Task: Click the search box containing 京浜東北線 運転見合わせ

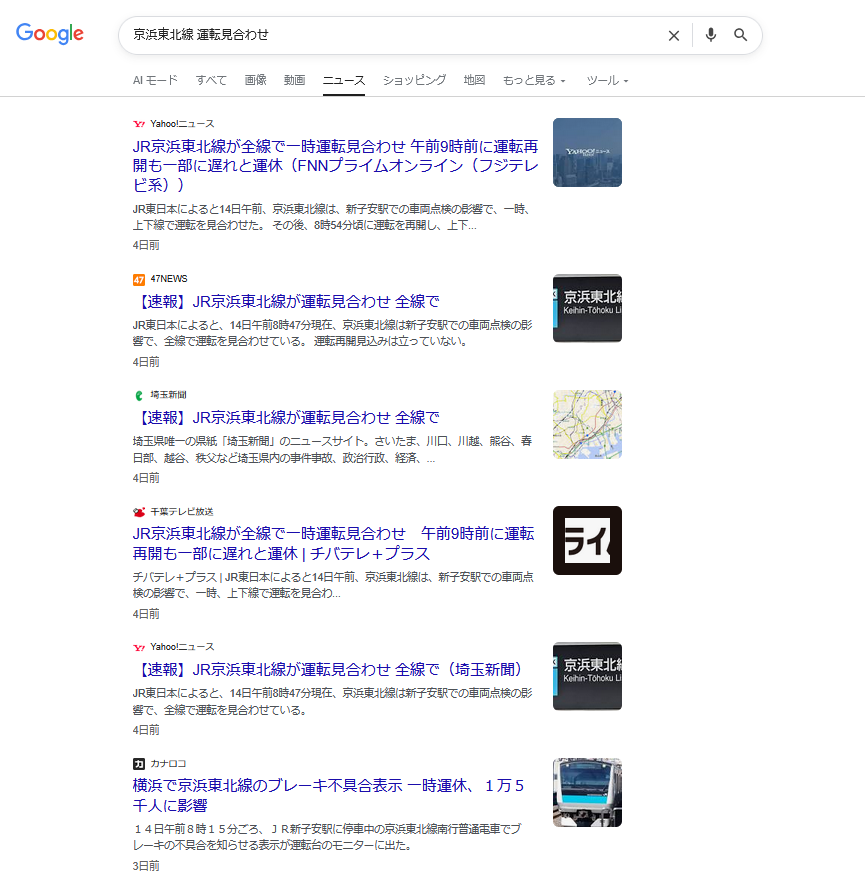Action: (390, 35)
